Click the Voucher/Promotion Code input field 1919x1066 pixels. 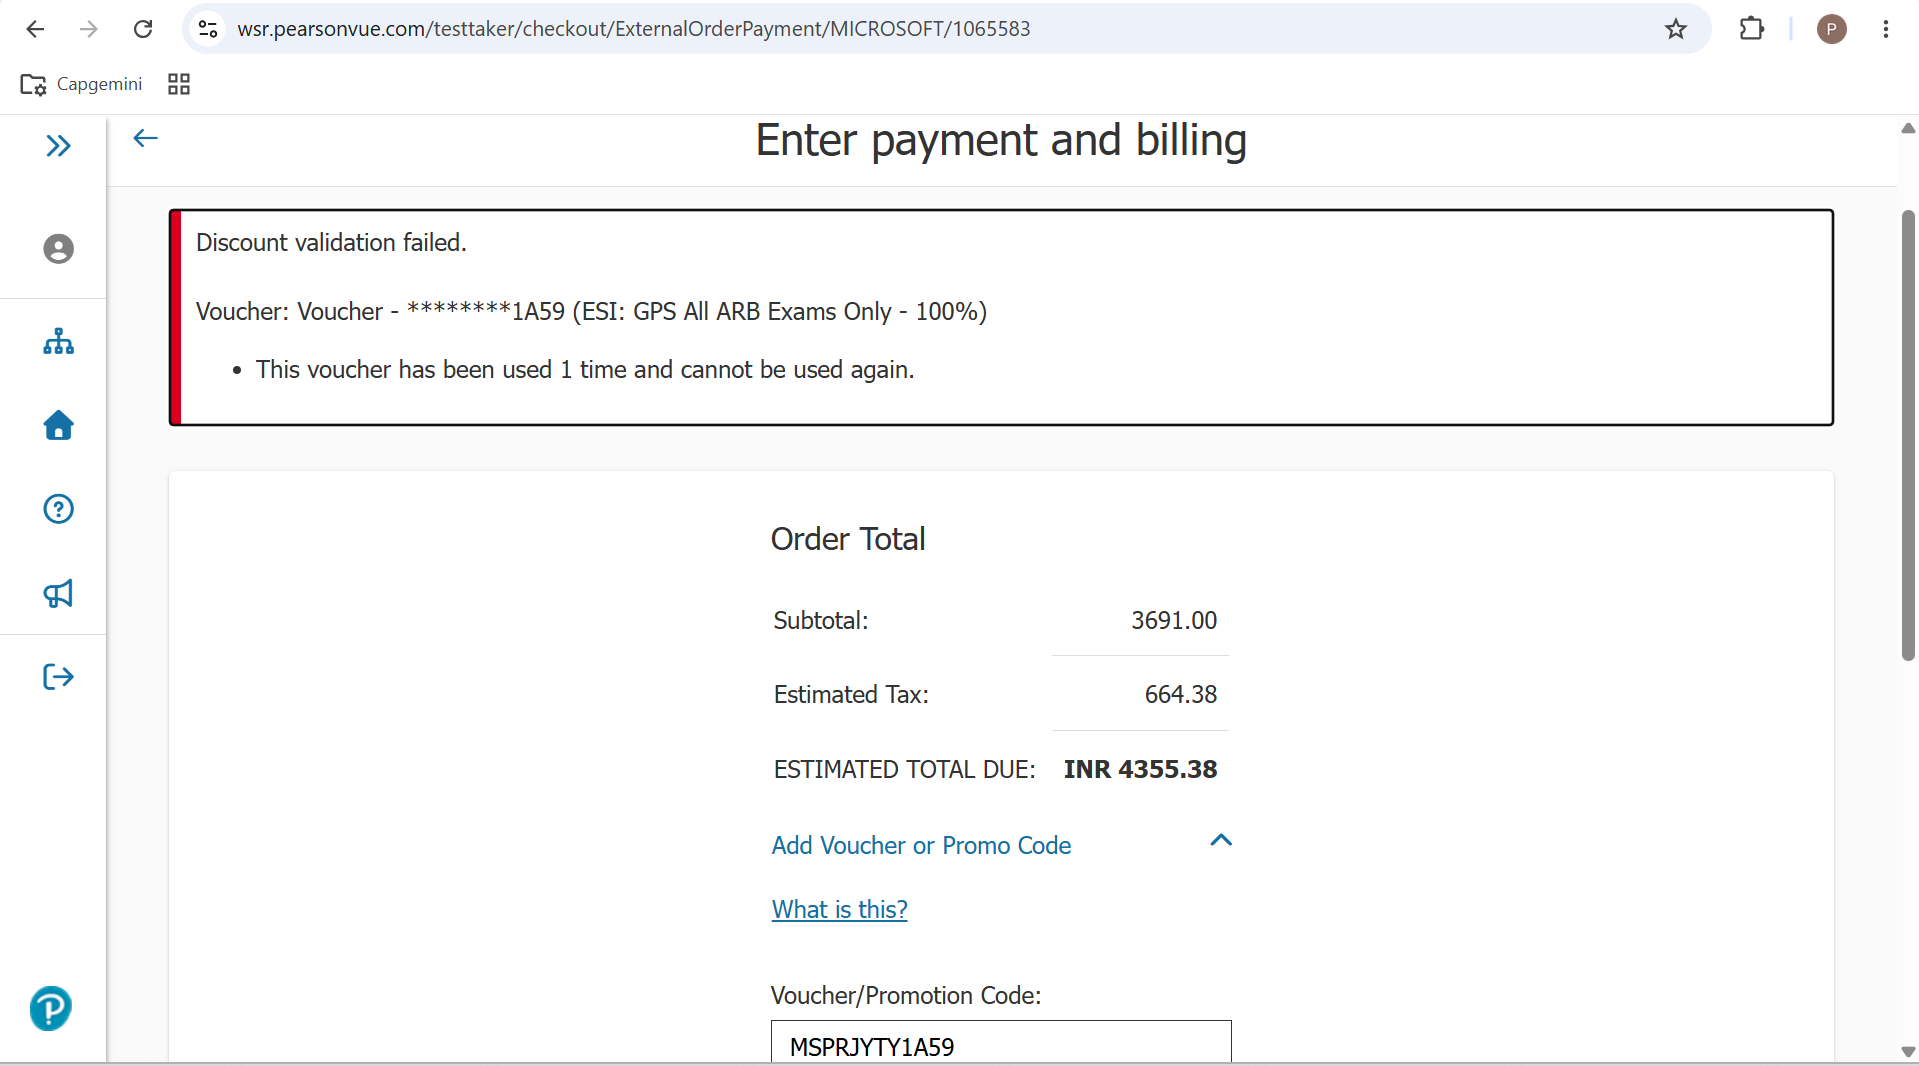click(1001, 1042)
